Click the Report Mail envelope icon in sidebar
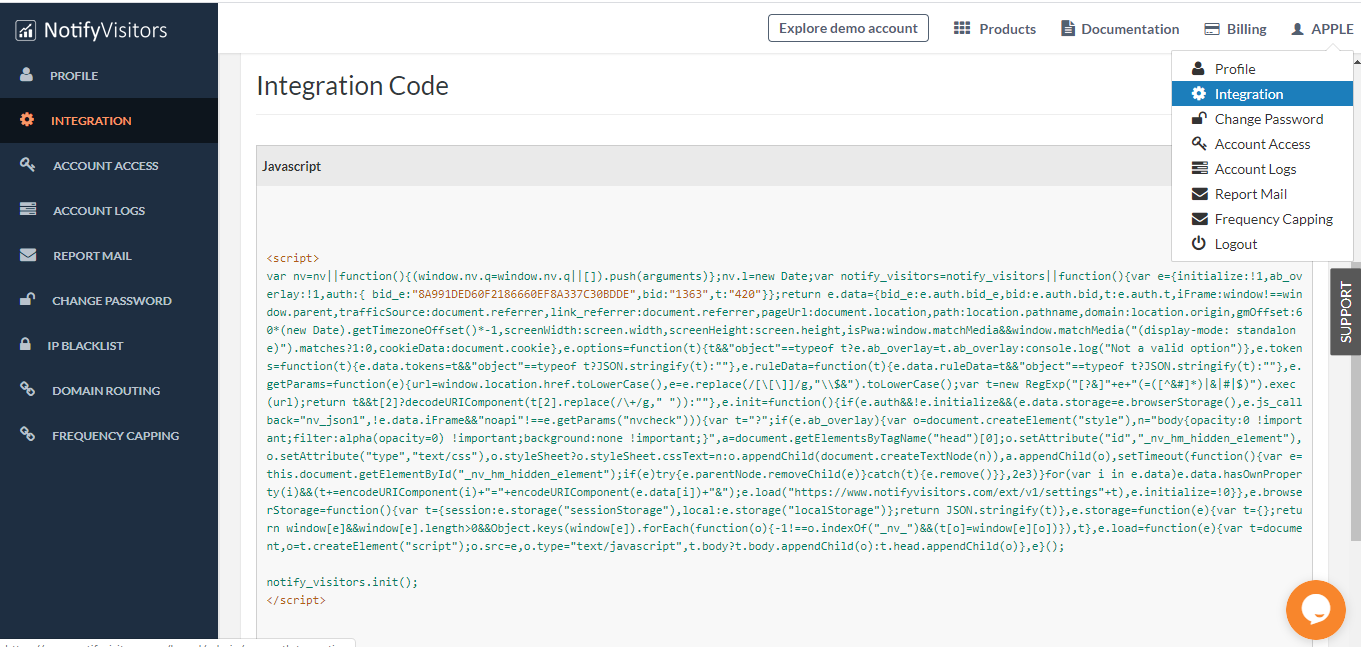 coord(28,255)
